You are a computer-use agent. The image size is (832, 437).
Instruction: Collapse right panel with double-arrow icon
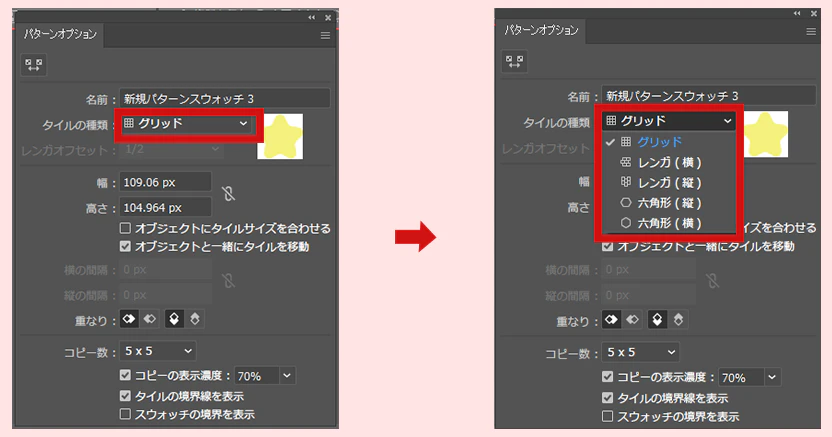(x=797, y=13)
